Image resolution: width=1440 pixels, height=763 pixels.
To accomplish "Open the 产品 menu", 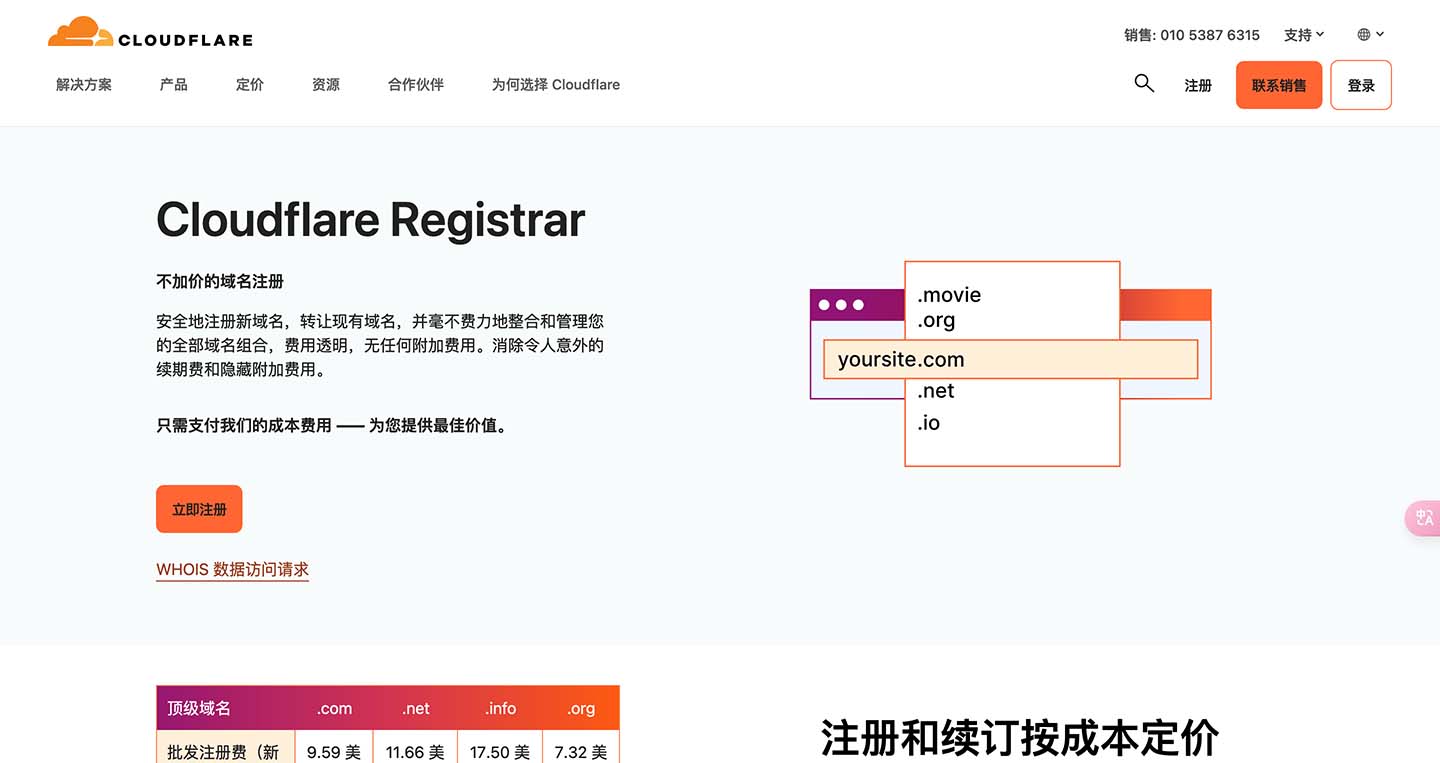I will [x=174, y=85].
